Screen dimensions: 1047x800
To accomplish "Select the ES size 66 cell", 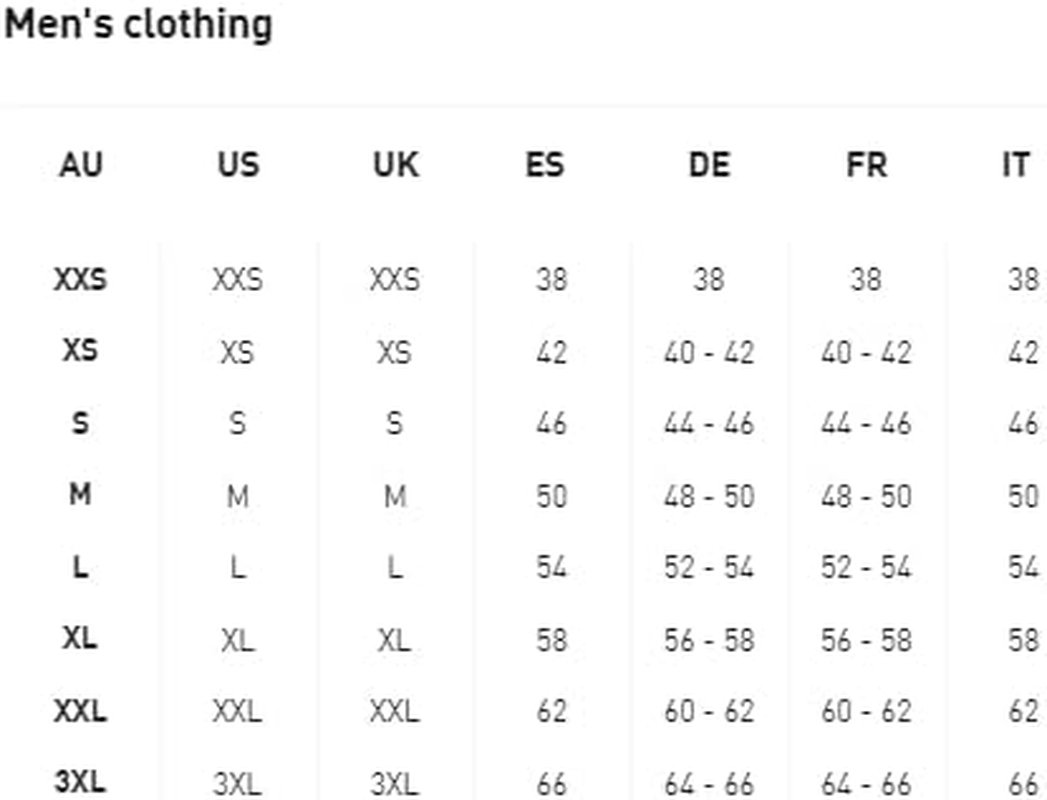I will [551, 784].
